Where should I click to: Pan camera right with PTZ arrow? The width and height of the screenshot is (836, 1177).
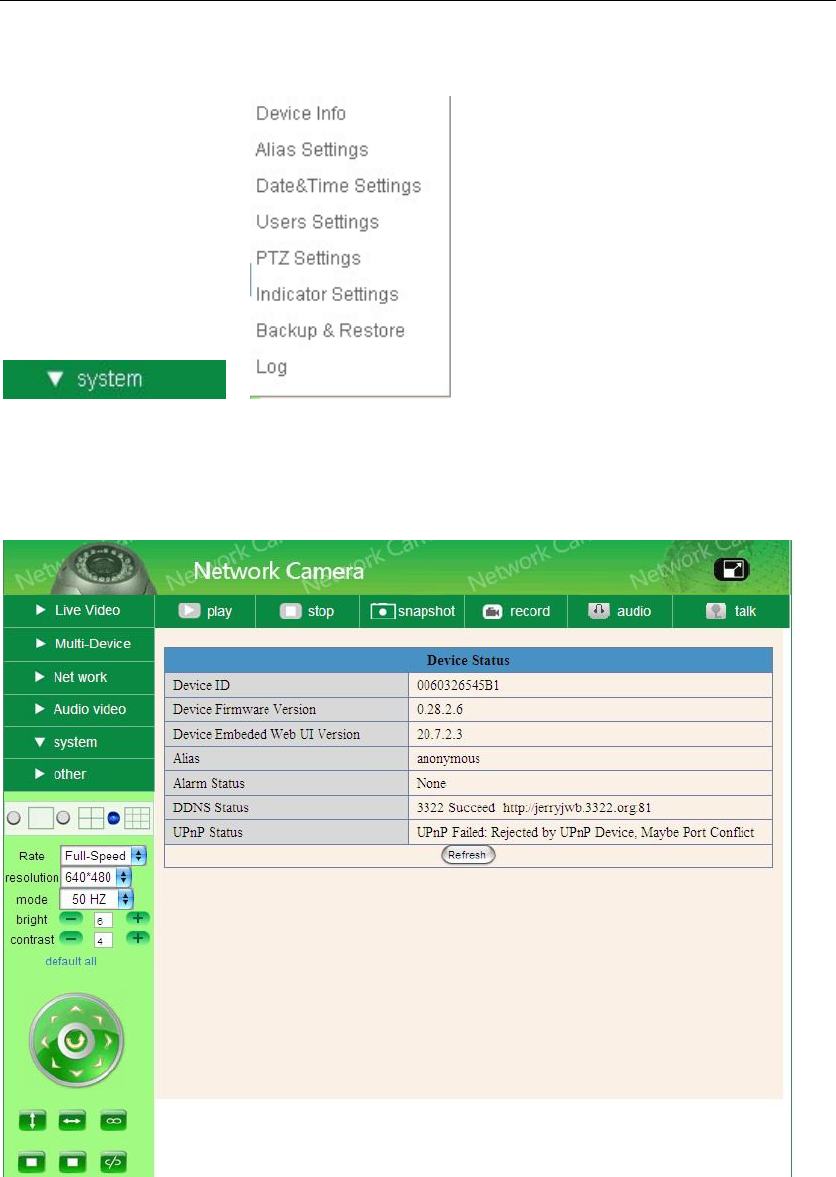(x=109, y=1041)
